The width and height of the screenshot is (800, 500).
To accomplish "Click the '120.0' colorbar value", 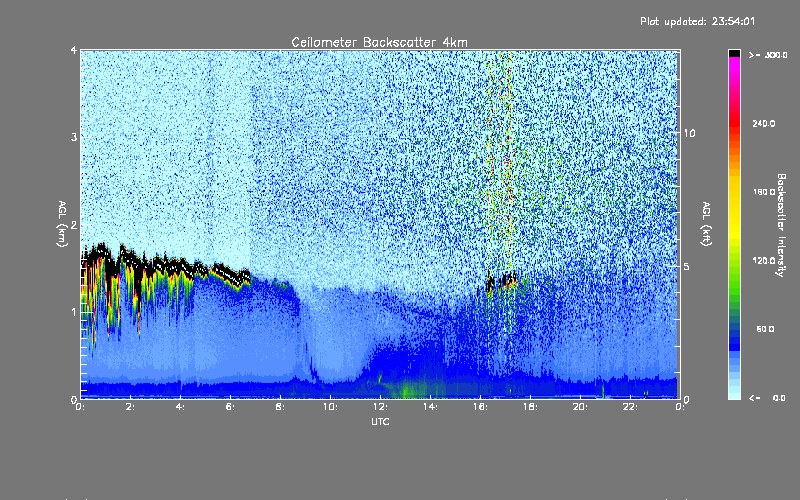I will coord(764,260).
